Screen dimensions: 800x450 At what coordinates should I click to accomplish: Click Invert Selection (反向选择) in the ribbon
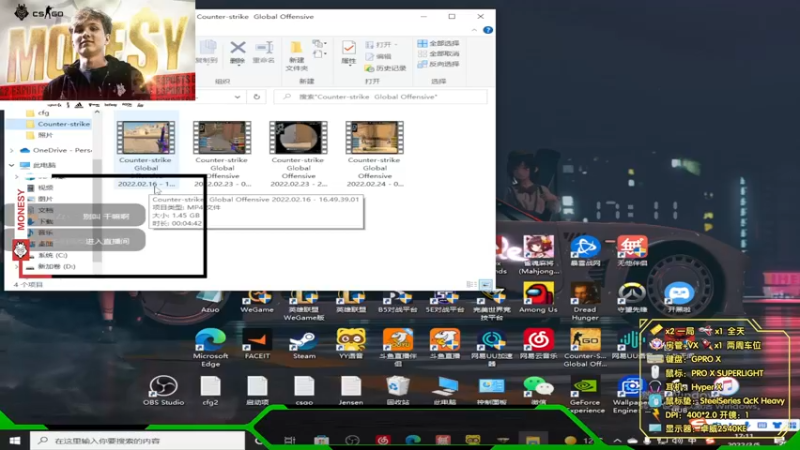[438, 64]
